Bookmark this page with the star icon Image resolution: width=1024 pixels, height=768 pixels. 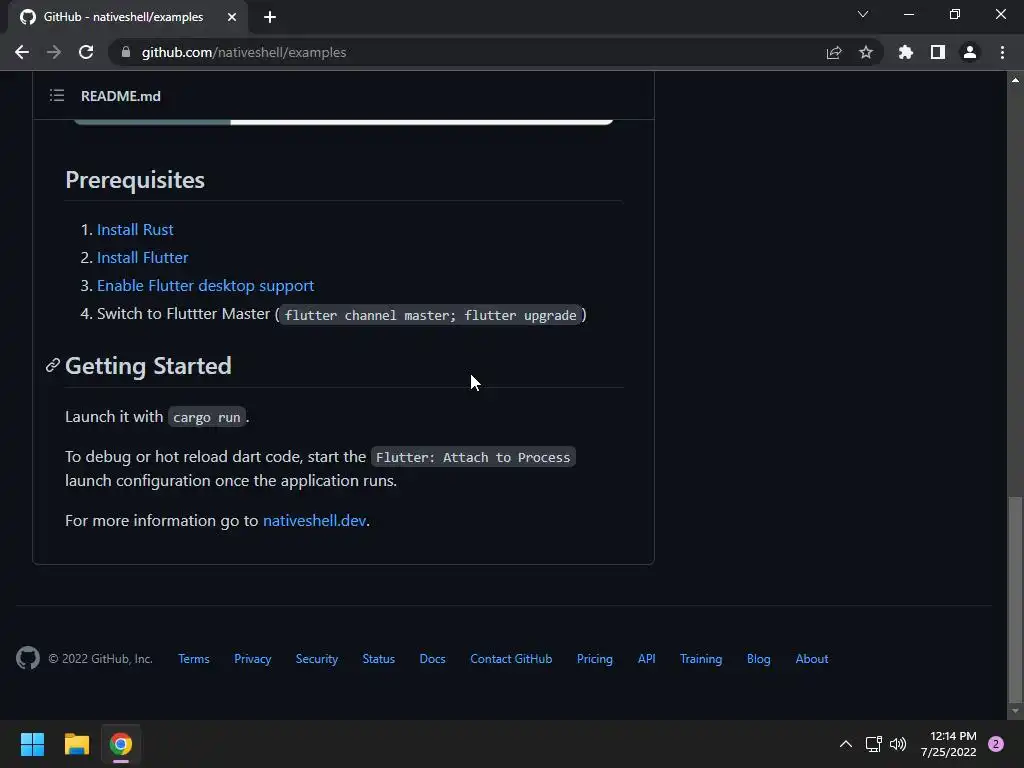point(866,52)
